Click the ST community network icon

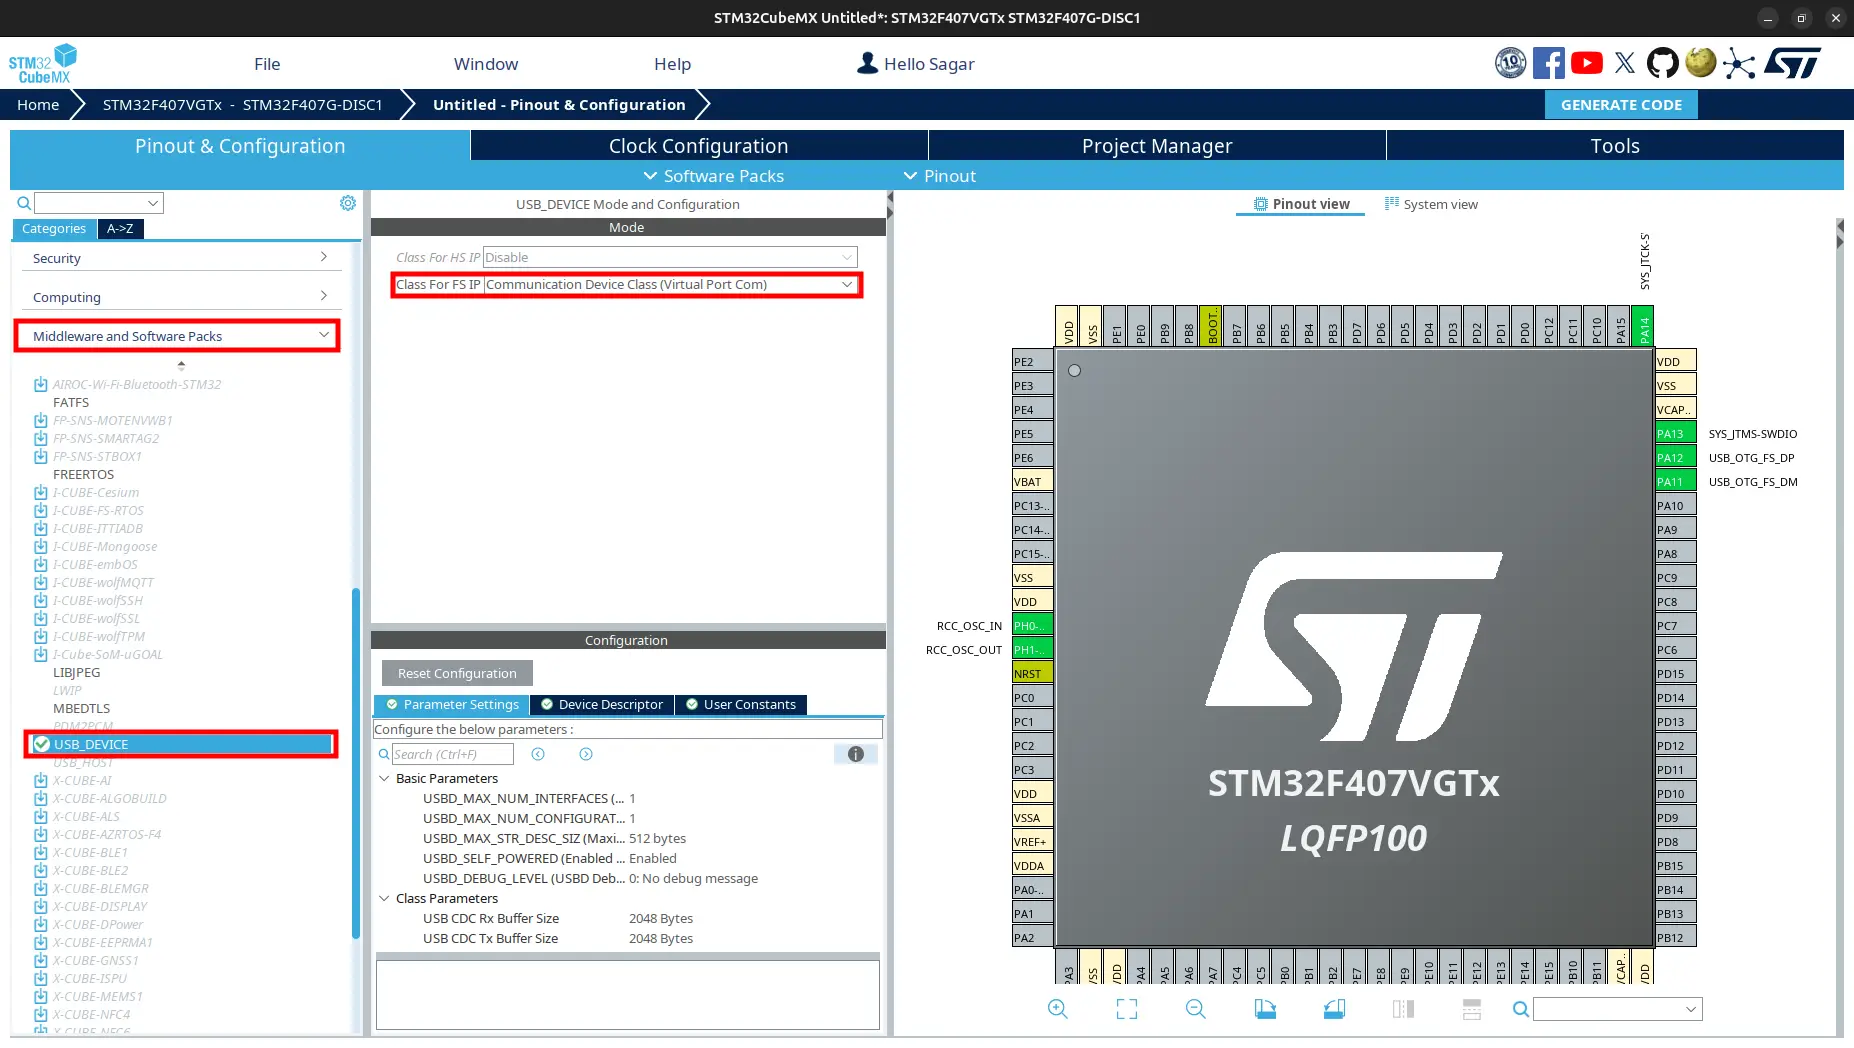pos(1739,64)
